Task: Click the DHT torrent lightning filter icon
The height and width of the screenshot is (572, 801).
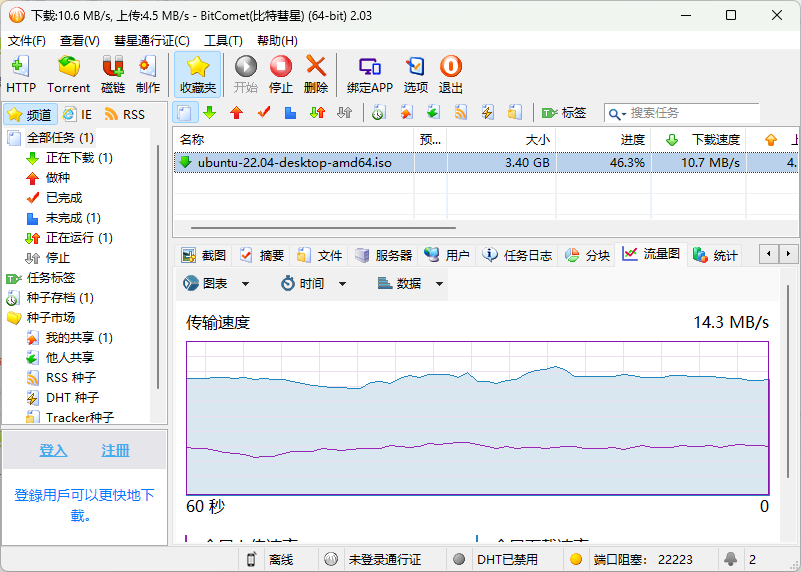Action: (487, 113)
